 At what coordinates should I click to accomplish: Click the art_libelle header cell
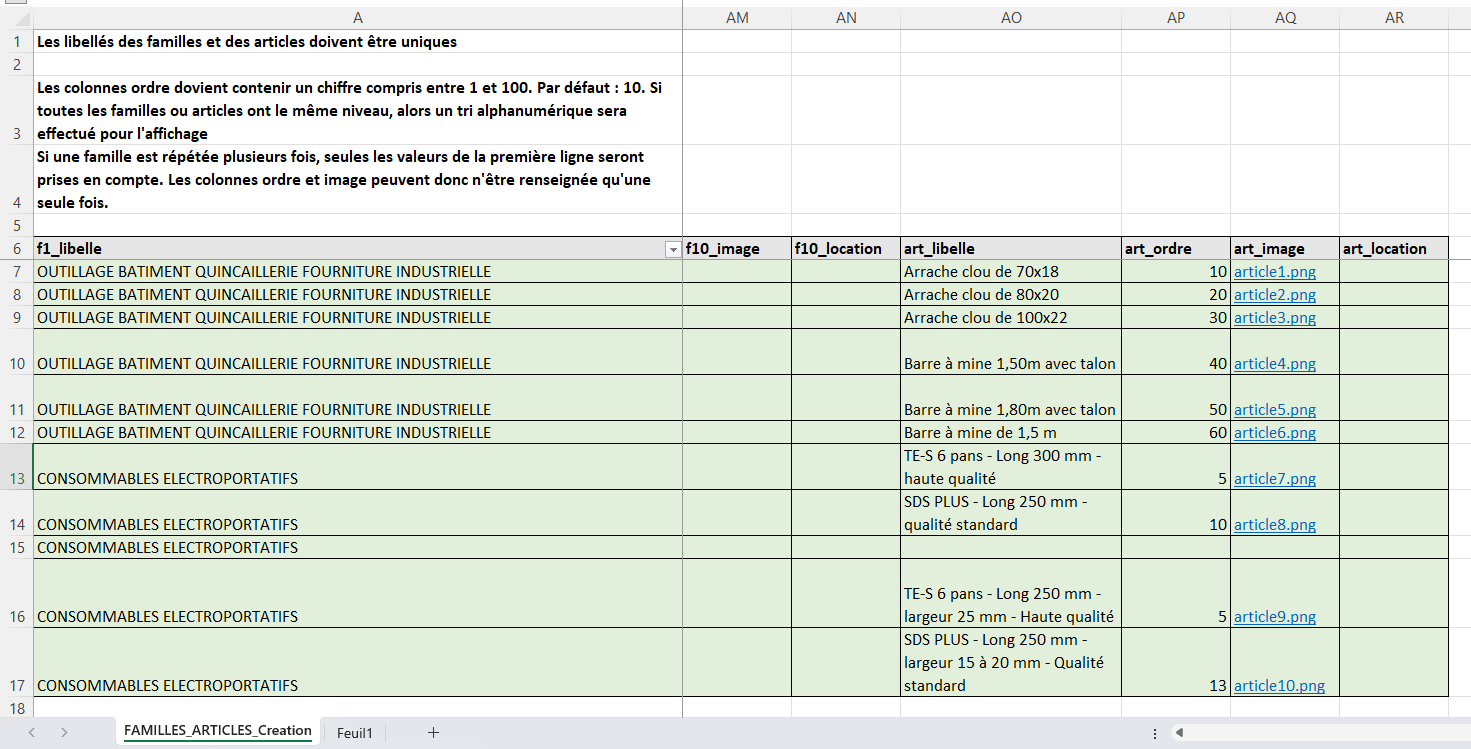[1010, 249]
